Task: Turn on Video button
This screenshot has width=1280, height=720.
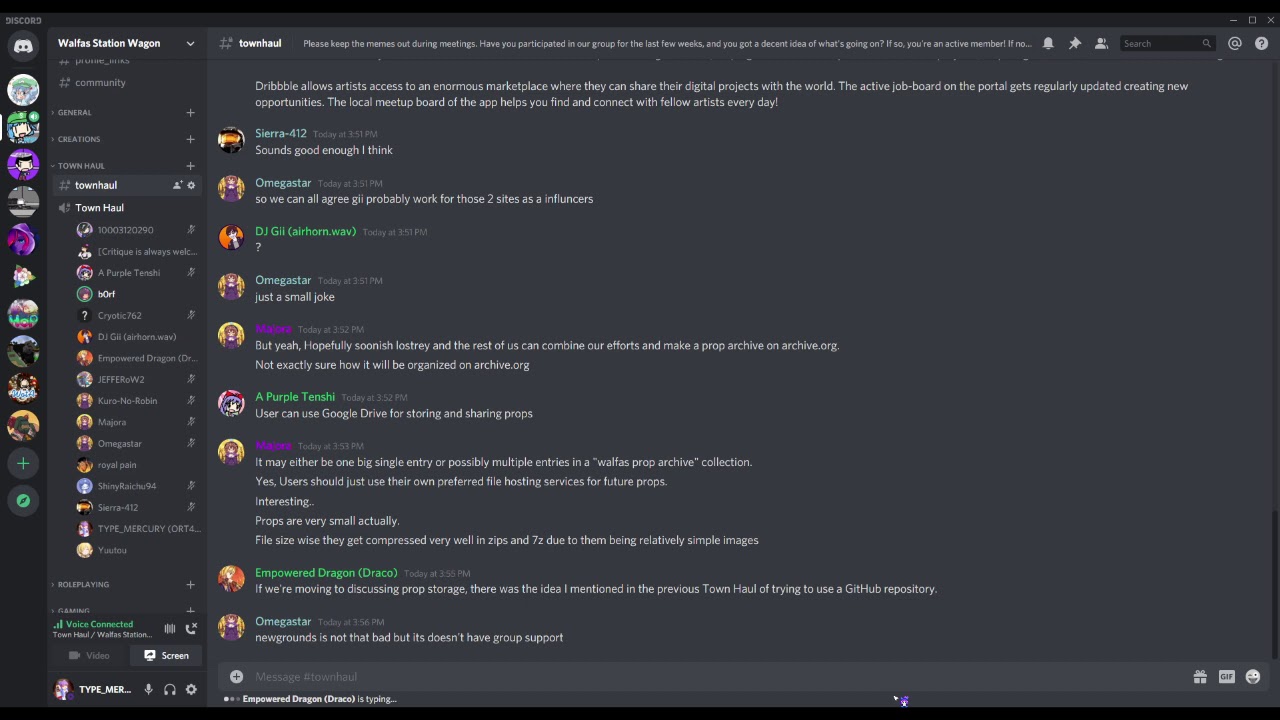Action: pyautogui.click(x=89, y=656)
